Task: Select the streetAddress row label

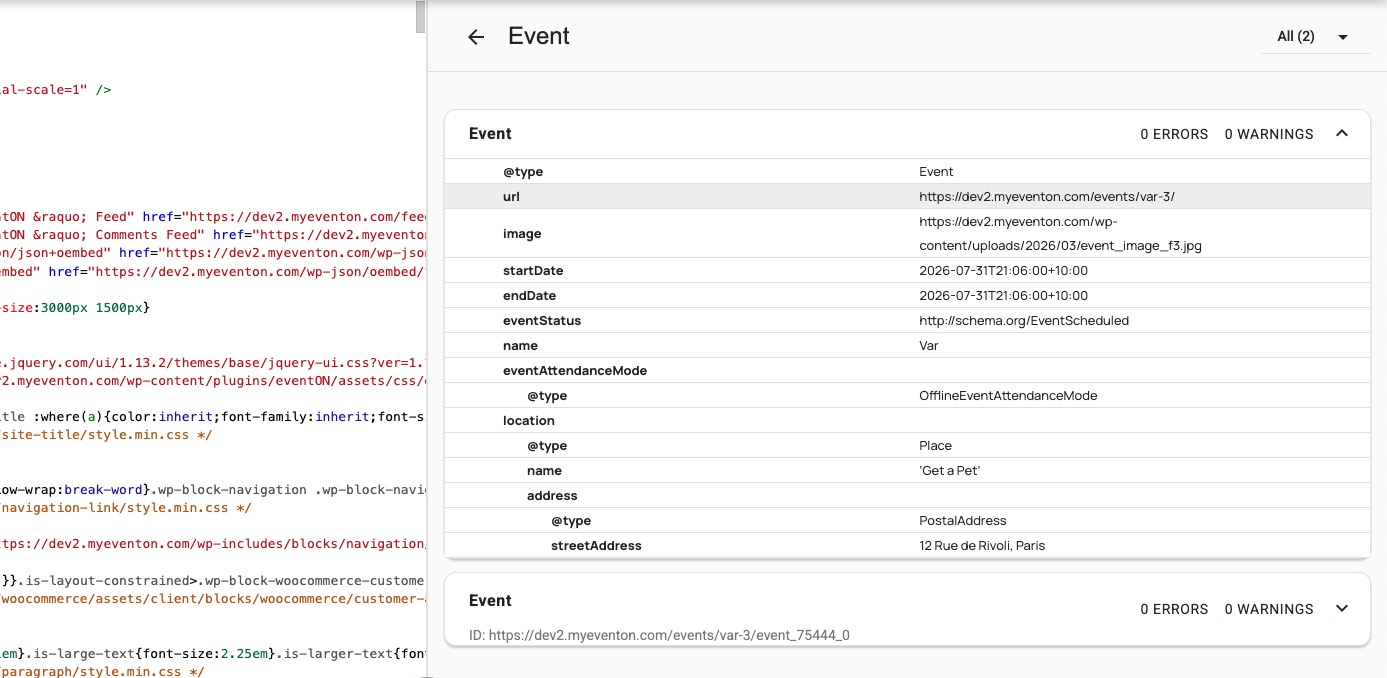Action: pos(596,546)
